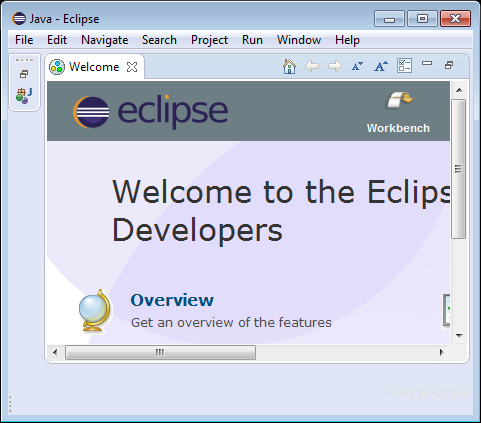Restore the Welcome view in its toolbar
Image resolution: width=481 pixels, height=423 pixels.
click(449, 65)
